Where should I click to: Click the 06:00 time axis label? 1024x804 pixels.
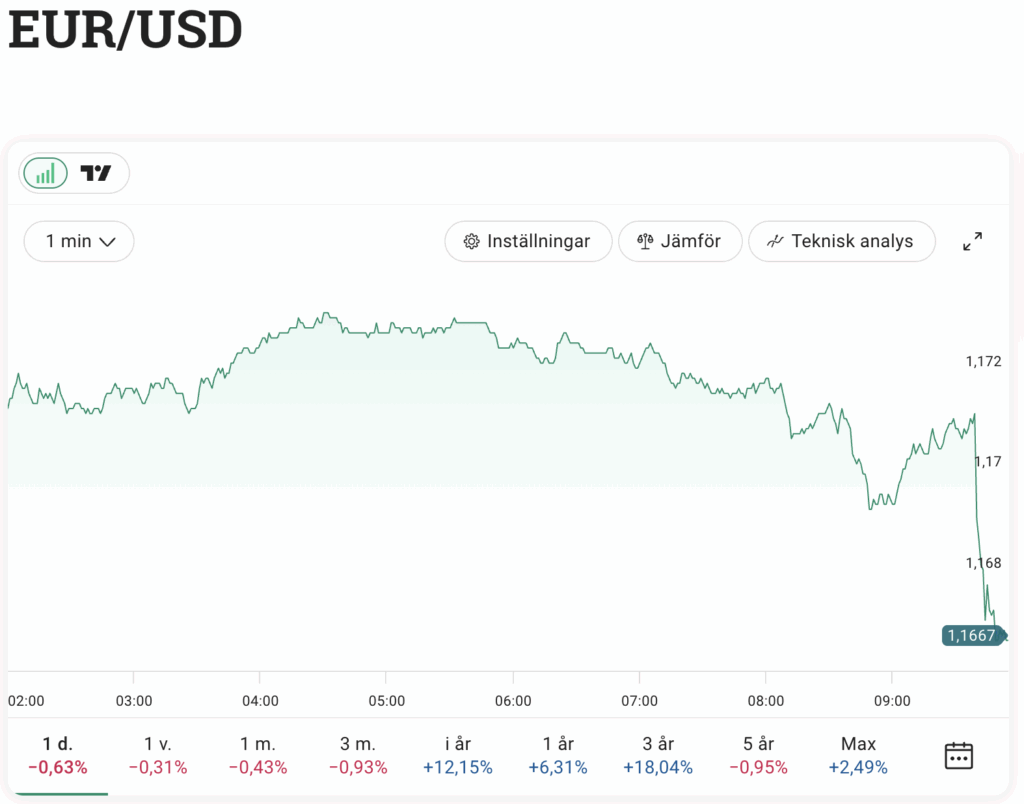tap(513, 701)
